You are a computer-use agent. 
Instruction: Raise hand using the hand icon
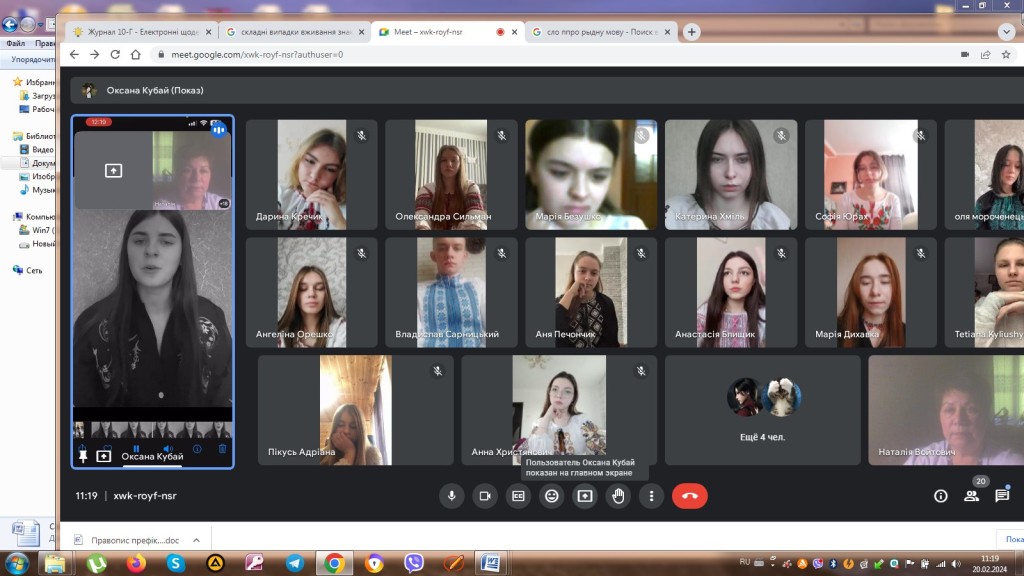coord(618,495)
